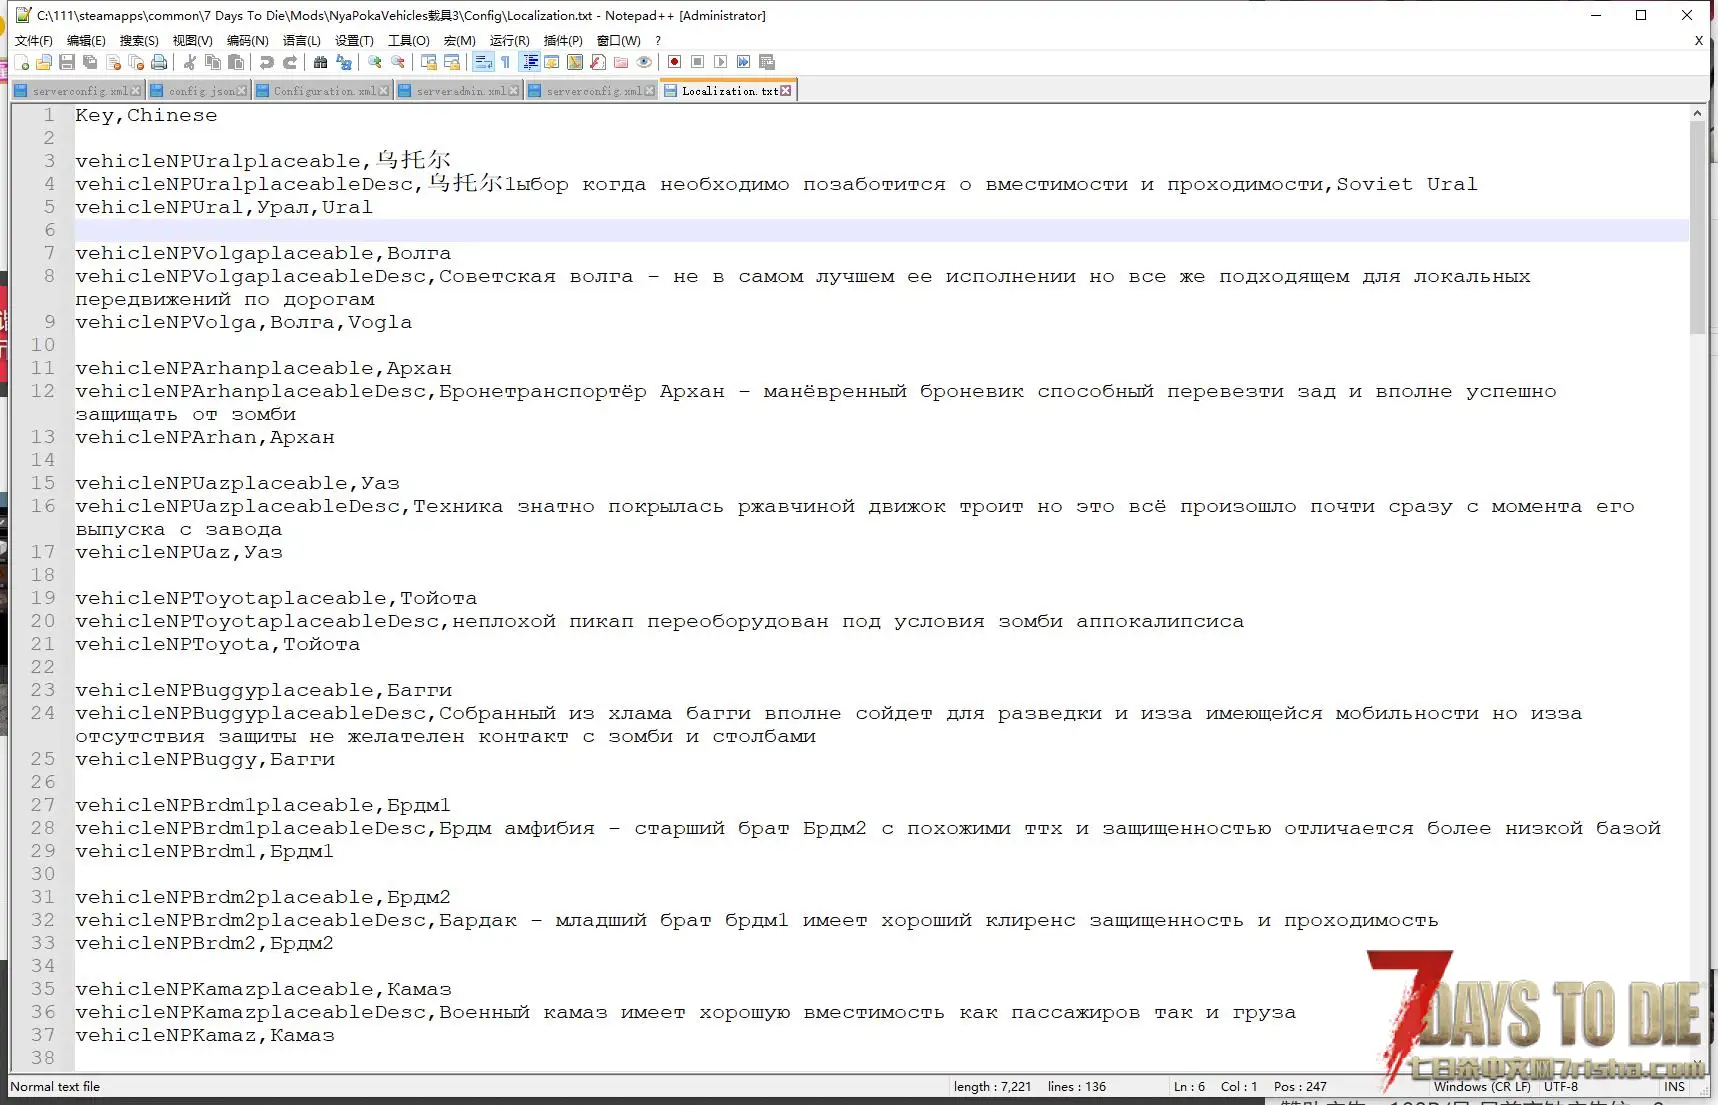Viewport: 1718px width, 1105px height.
Task: Click the INS indicator in status bar
Action: click(1674, 1087)
